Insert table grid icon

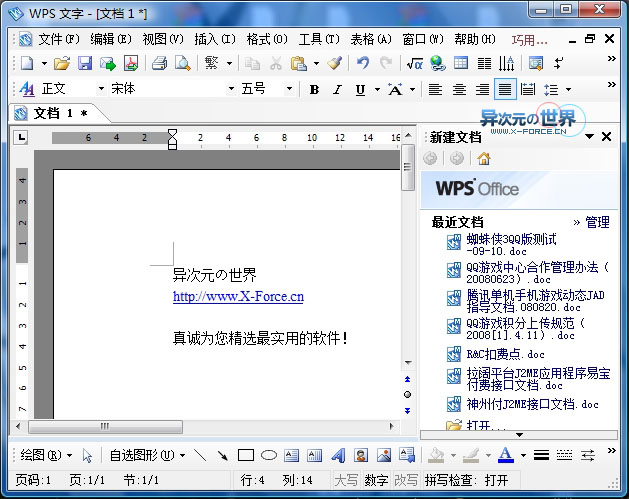[x=461, y=63]
